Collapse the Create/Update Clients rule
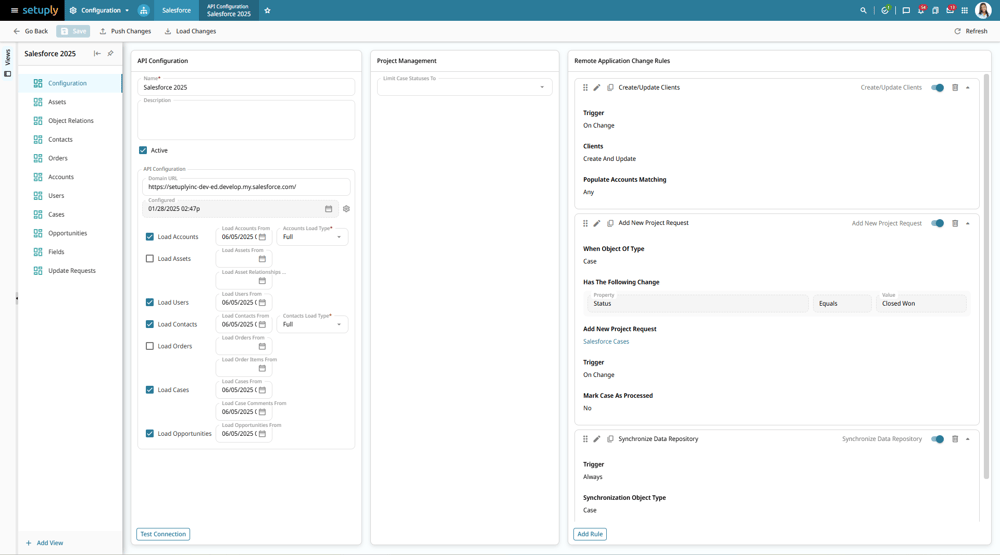1000x555 pixels. 967,87
